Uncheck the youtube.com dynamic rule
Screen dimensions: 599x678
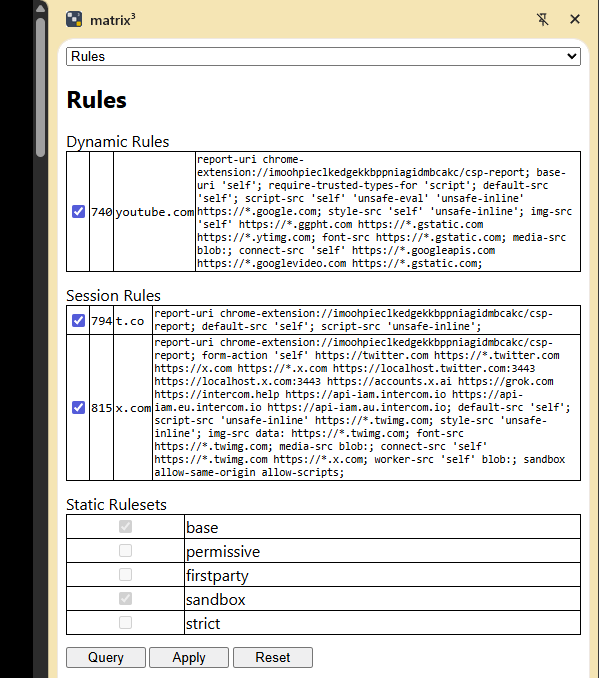[x=78, y=212]
